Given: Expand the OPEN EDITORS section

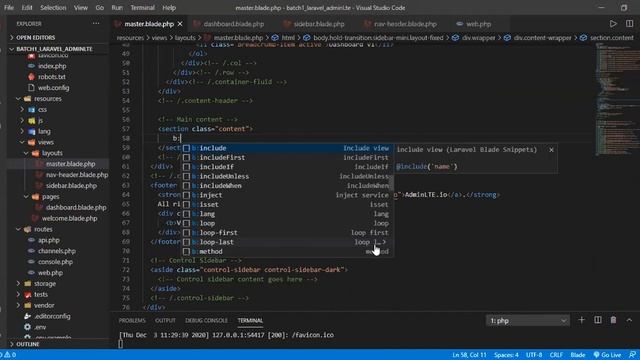Looking at the screenshot, I should [36, 38].
